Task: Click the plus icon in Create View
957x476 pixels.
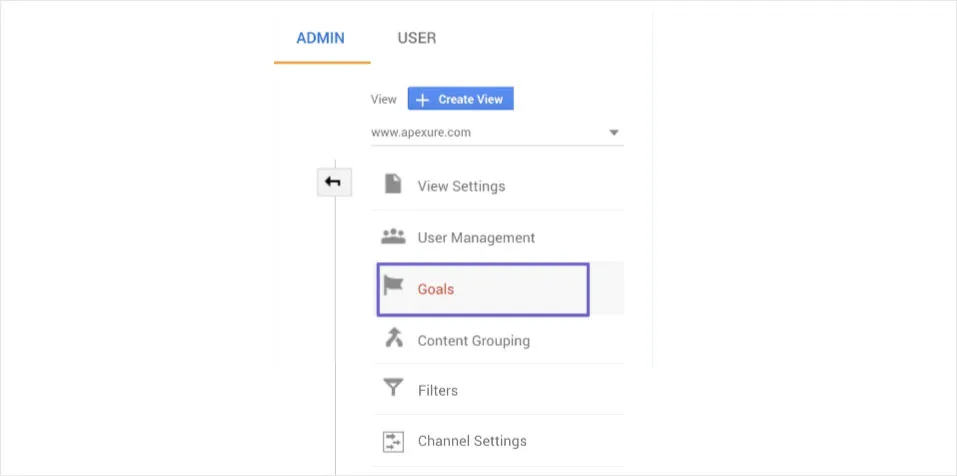Action: (x=422, y=99)
